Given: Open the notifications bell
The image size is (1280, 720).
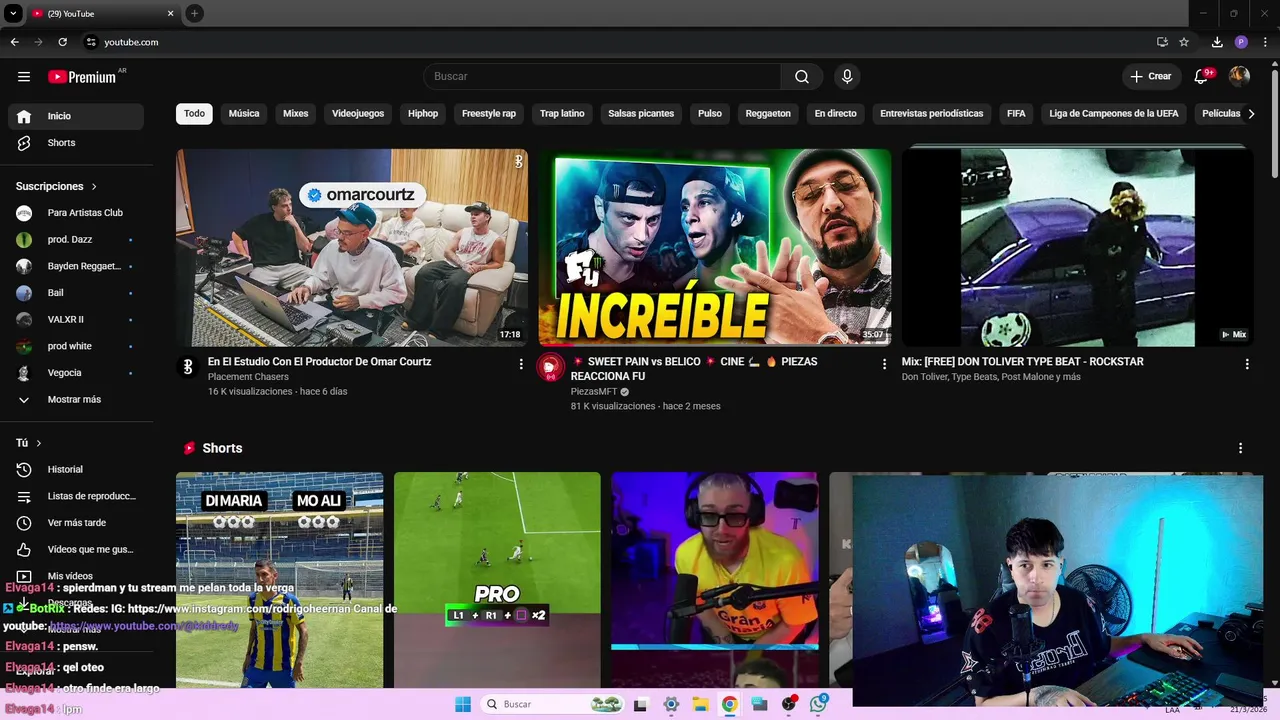Looking at the screenshot, I should pos(1202,77).
